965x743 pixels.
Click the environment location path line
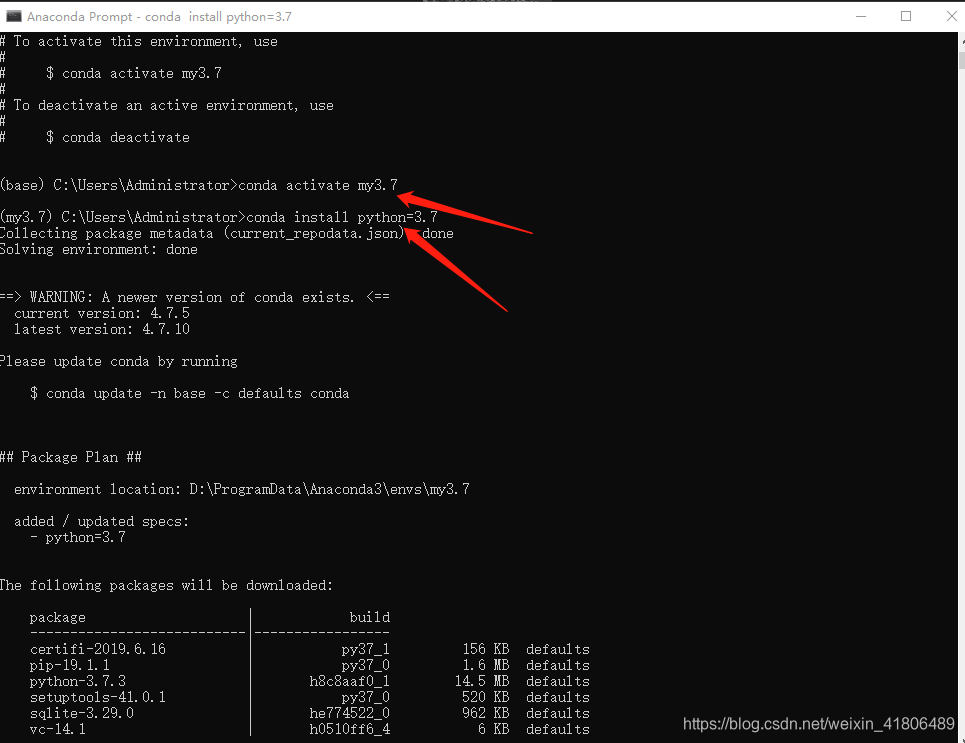click(x=242, y=489)
